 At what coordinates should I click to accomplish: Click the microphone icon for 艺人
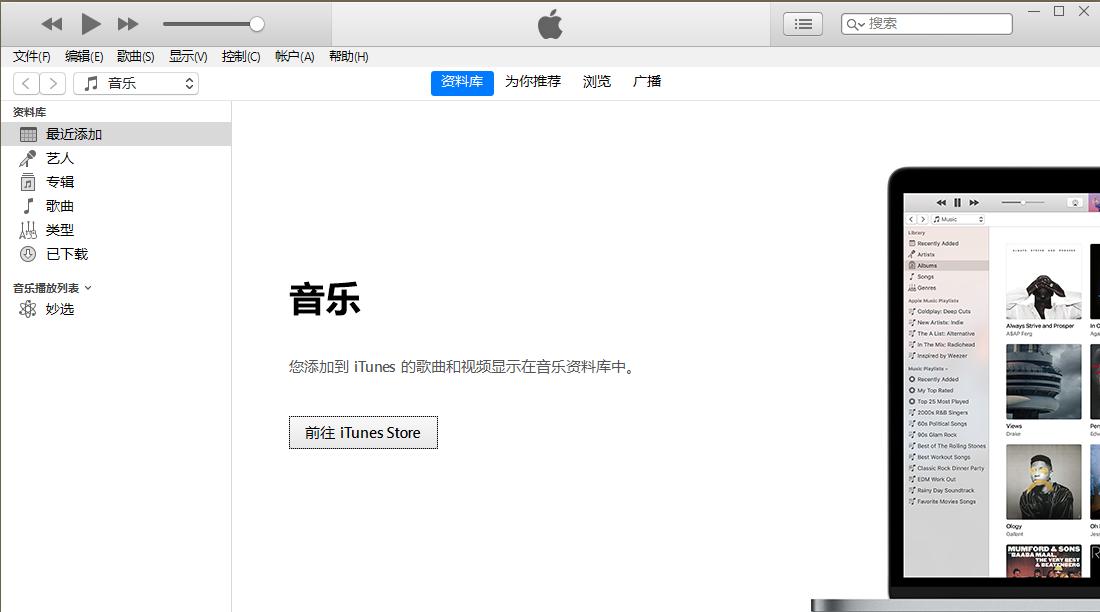click(27, 159)
